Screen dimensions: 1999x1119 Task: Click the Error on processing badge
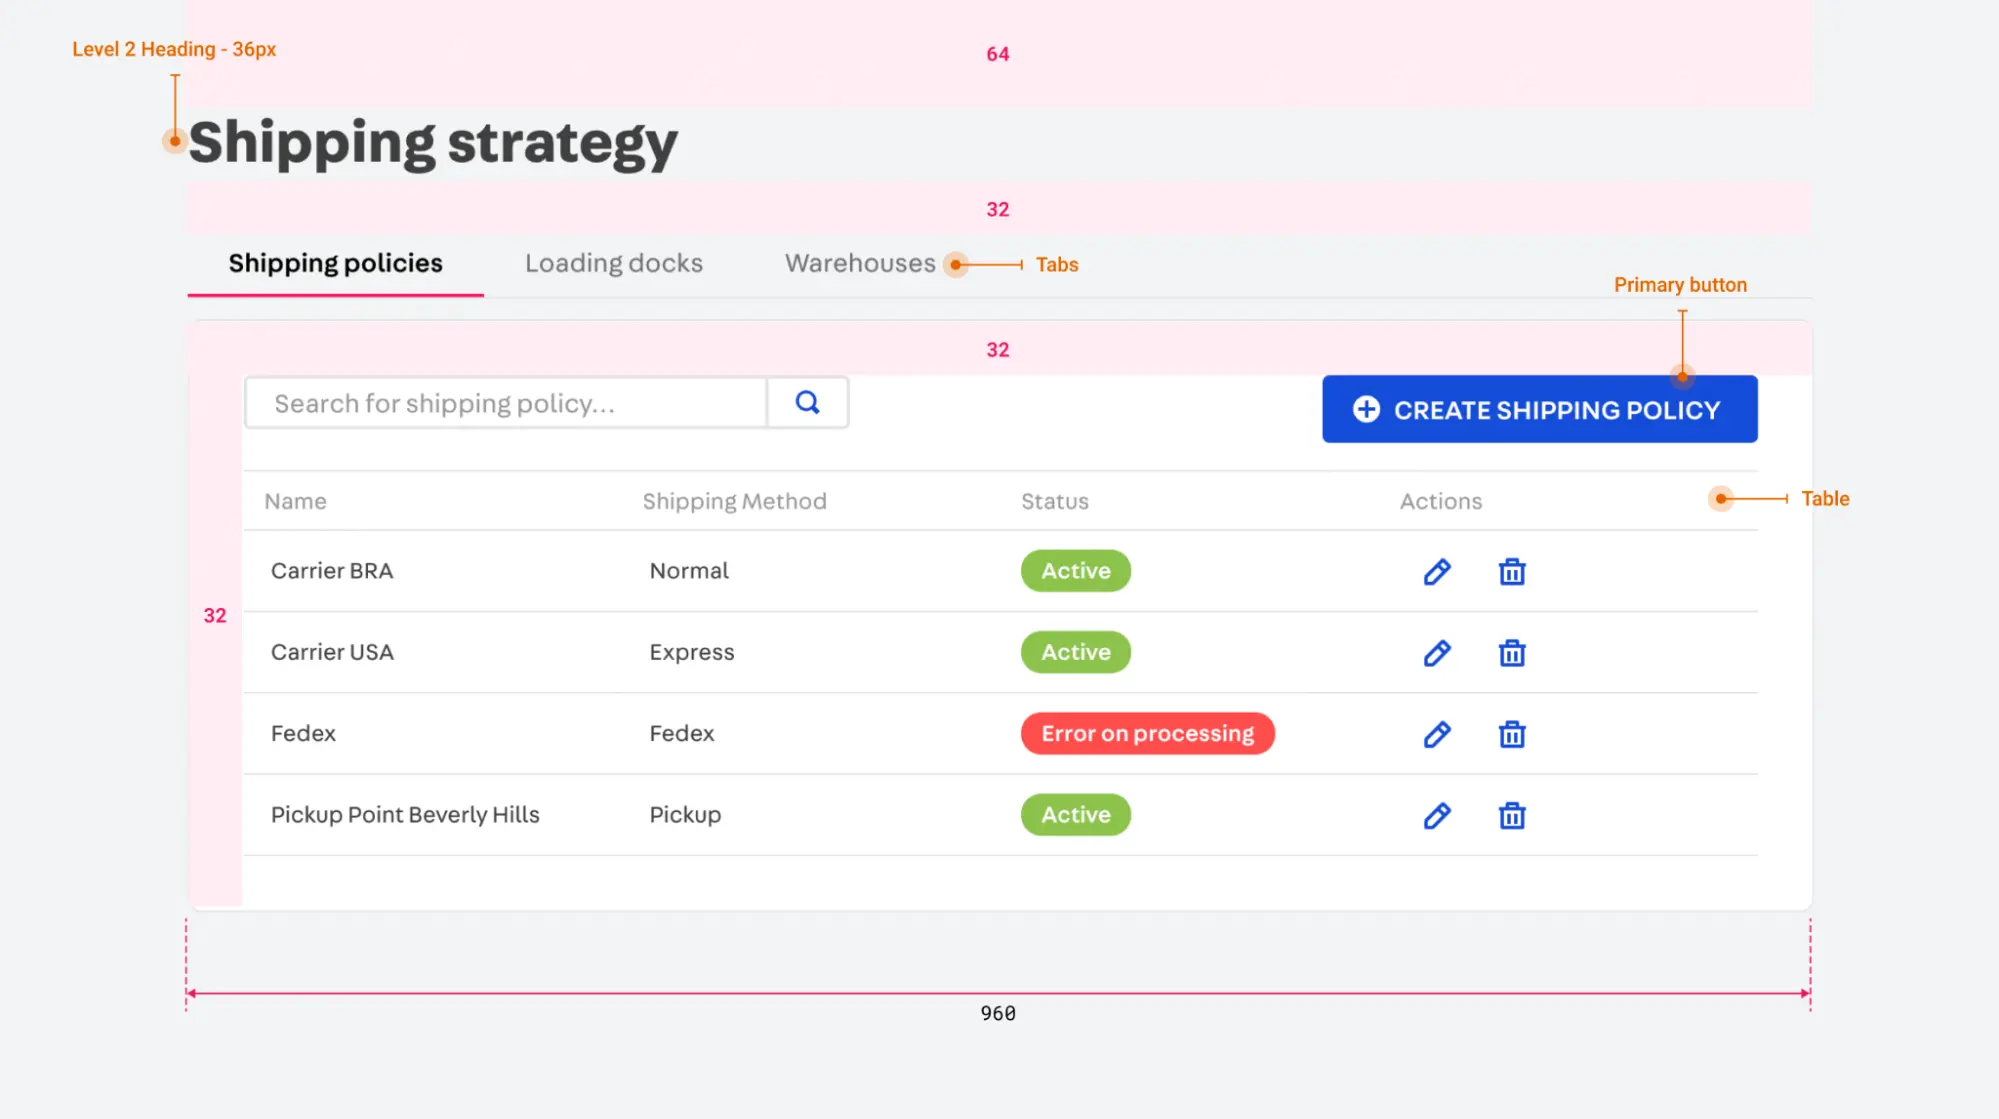(1147, 733)
